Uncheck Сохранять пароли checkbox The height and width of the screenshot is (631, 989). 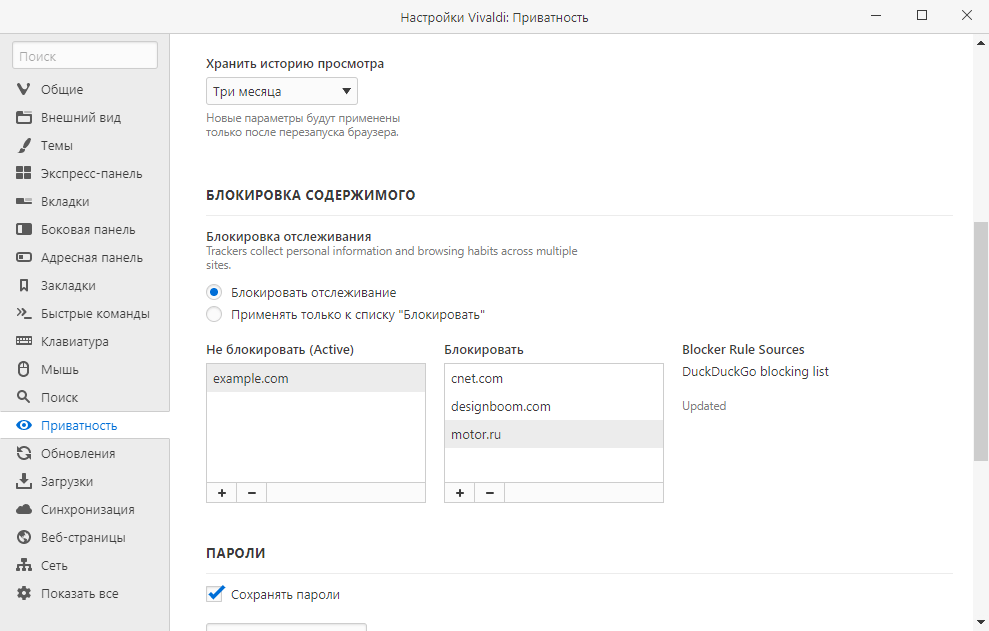[x=214, y=594]
